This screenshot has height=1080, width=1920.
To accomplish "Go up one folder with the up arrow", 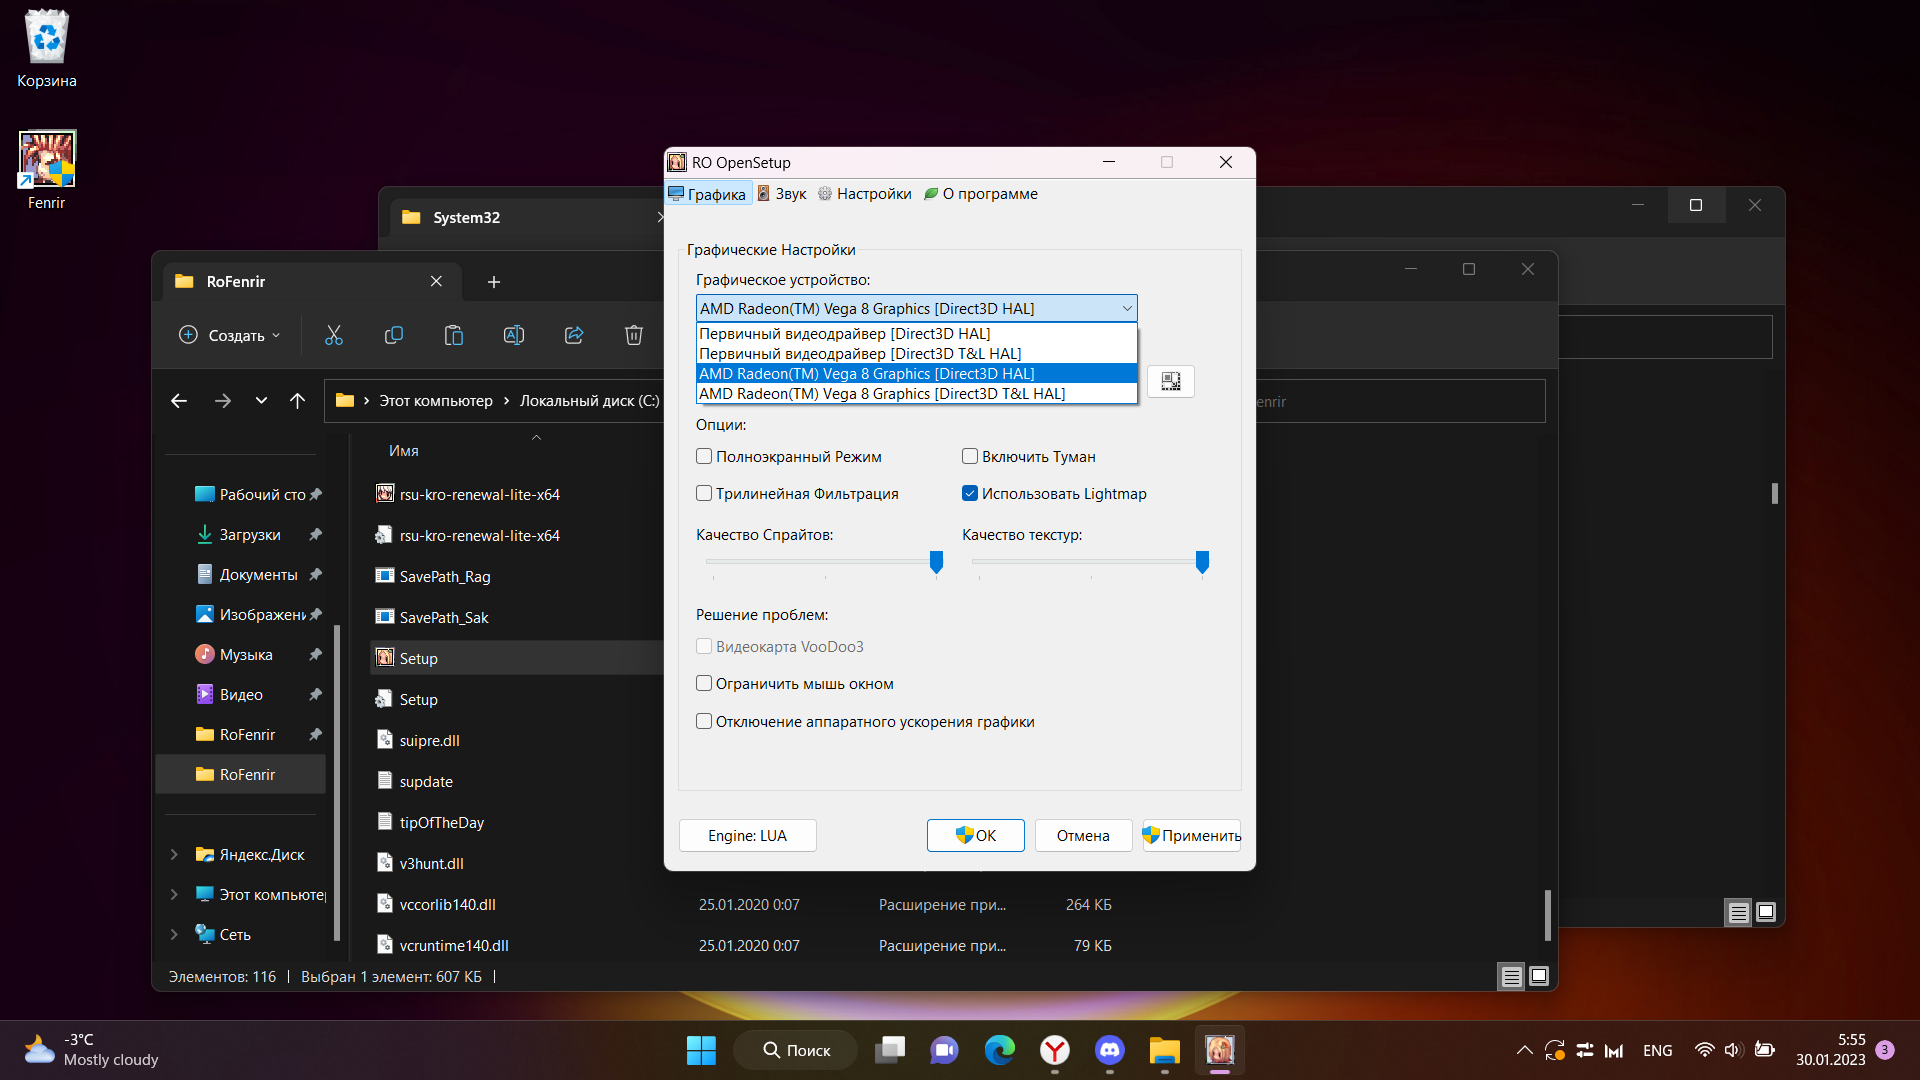I will tap(297, 401).
